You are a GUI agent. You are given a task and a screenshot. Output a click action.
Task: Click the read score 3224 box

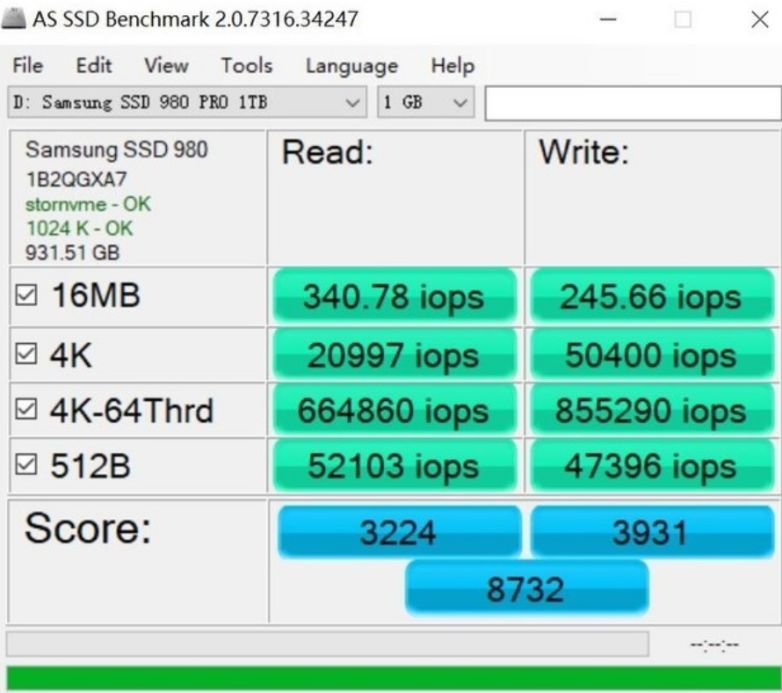tap(398, 532)
